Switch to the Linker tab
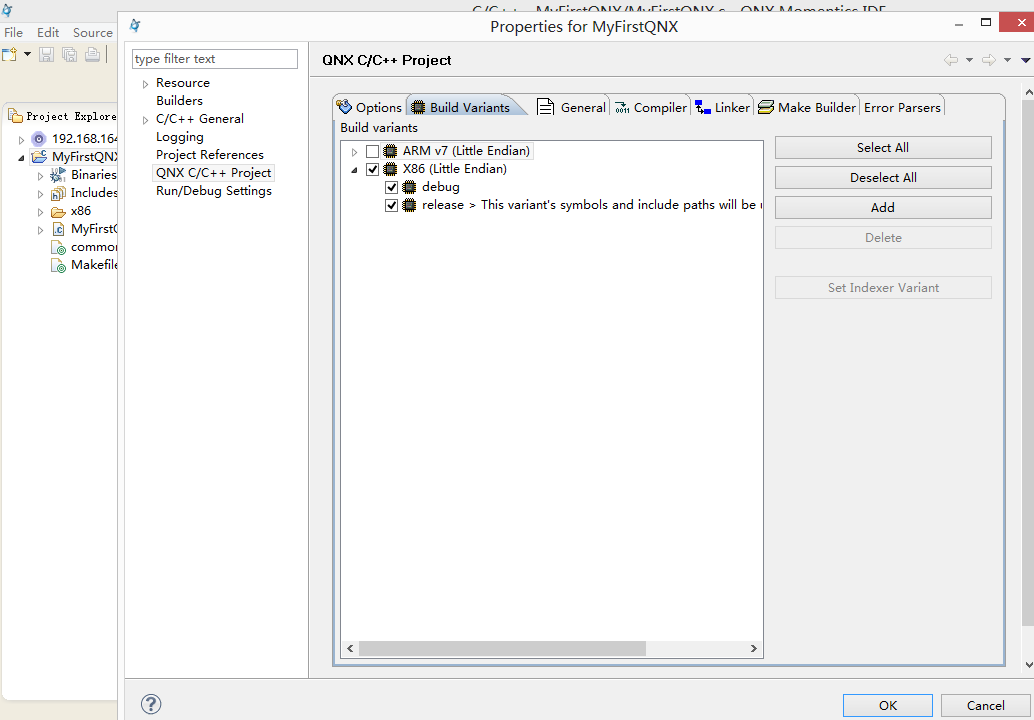The height and width of the screenshot is (720, 1034). [723, 107]
